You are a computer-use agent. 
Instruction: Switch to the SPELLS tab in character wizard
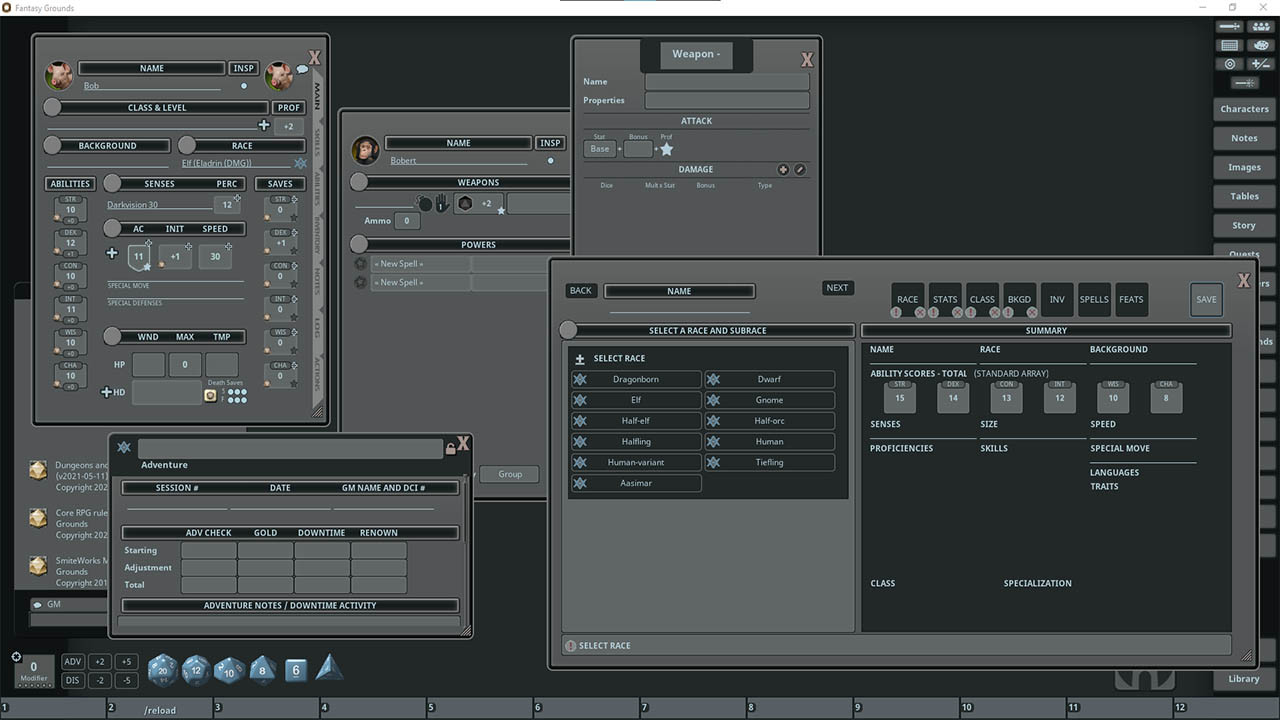point(1094,299)
